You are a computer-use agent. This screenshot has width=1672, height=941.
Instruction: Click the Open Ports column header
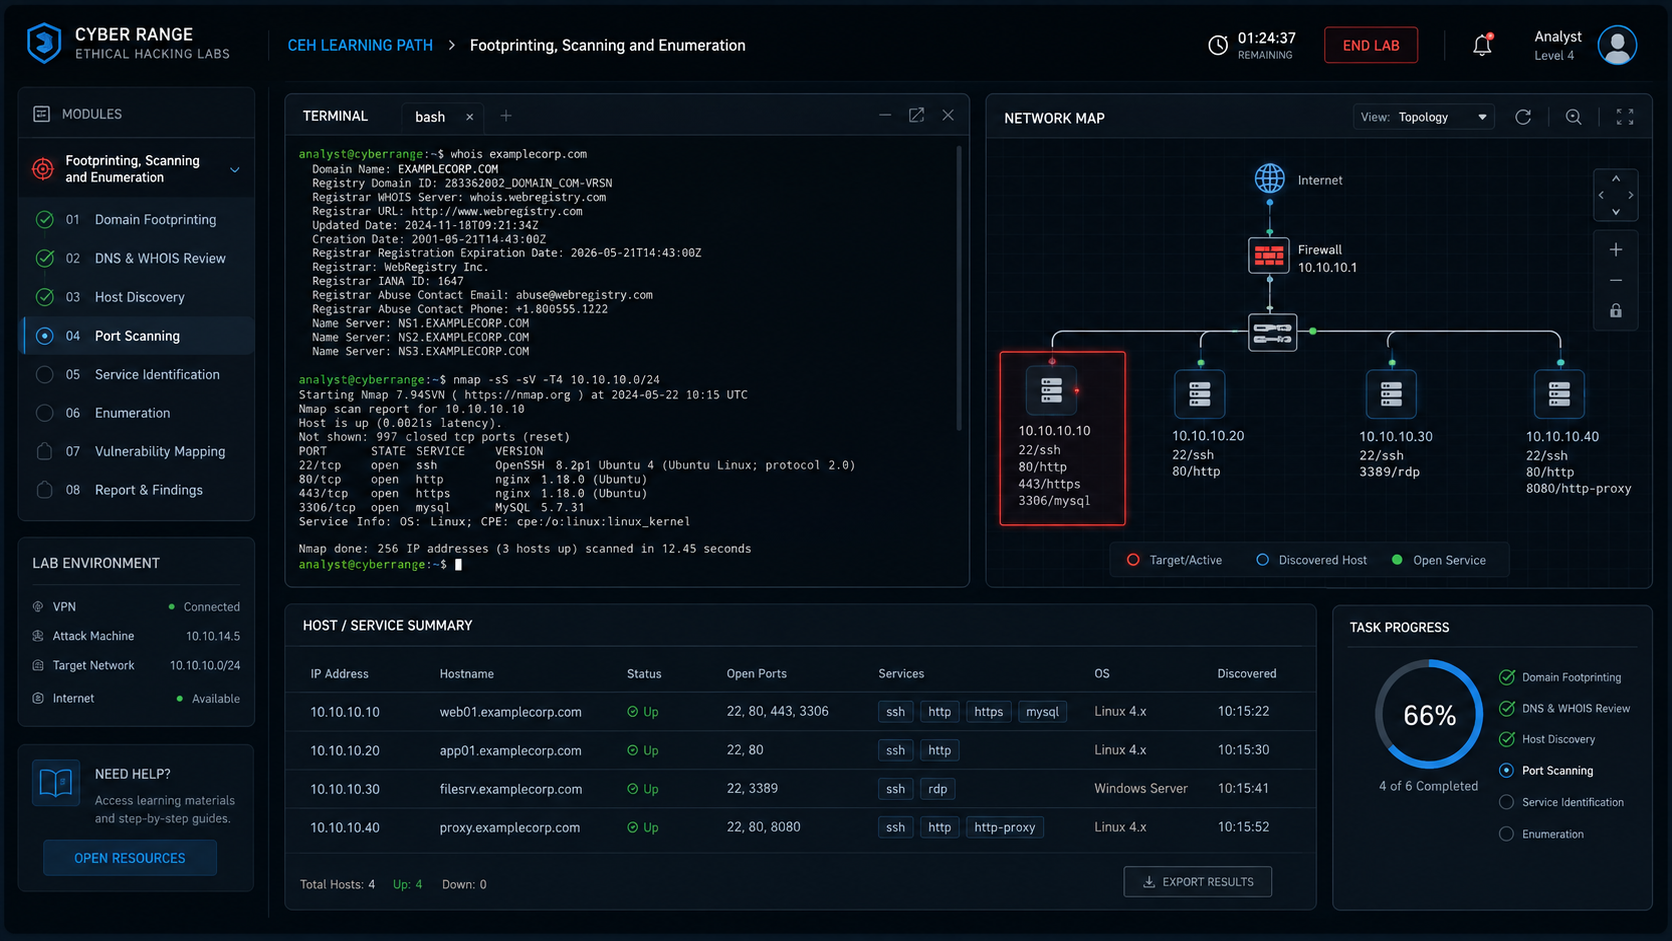click(756, 674)
